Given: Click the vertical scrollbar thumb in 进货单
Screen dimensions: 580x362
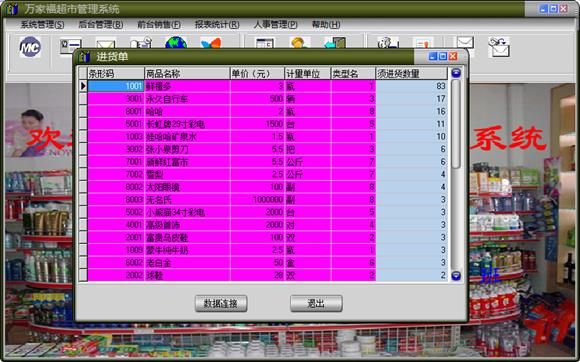Looking at the screenshot, I should [x=456, y=124].
